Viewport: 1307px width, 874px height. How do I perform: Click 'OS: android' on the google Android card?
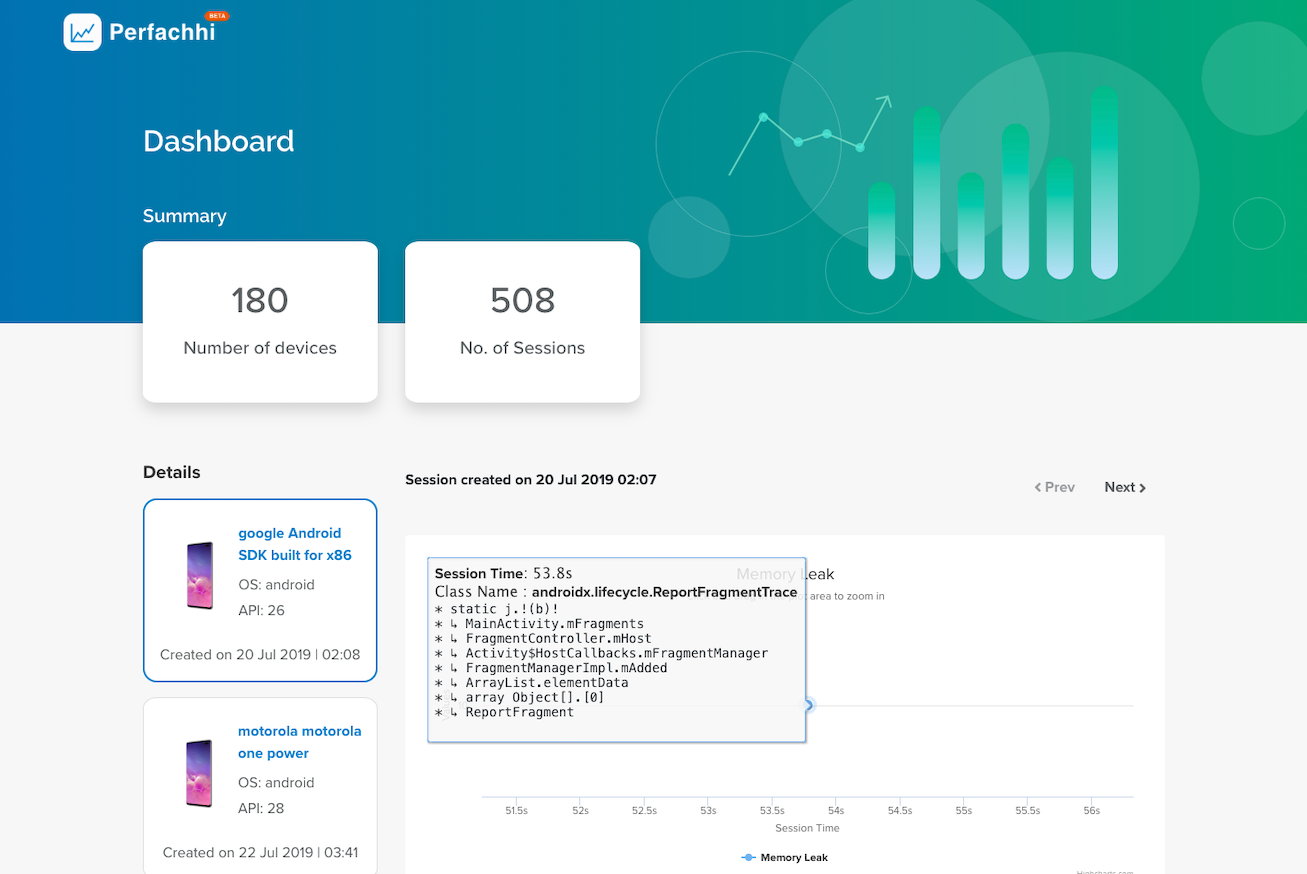pos(276,584)
